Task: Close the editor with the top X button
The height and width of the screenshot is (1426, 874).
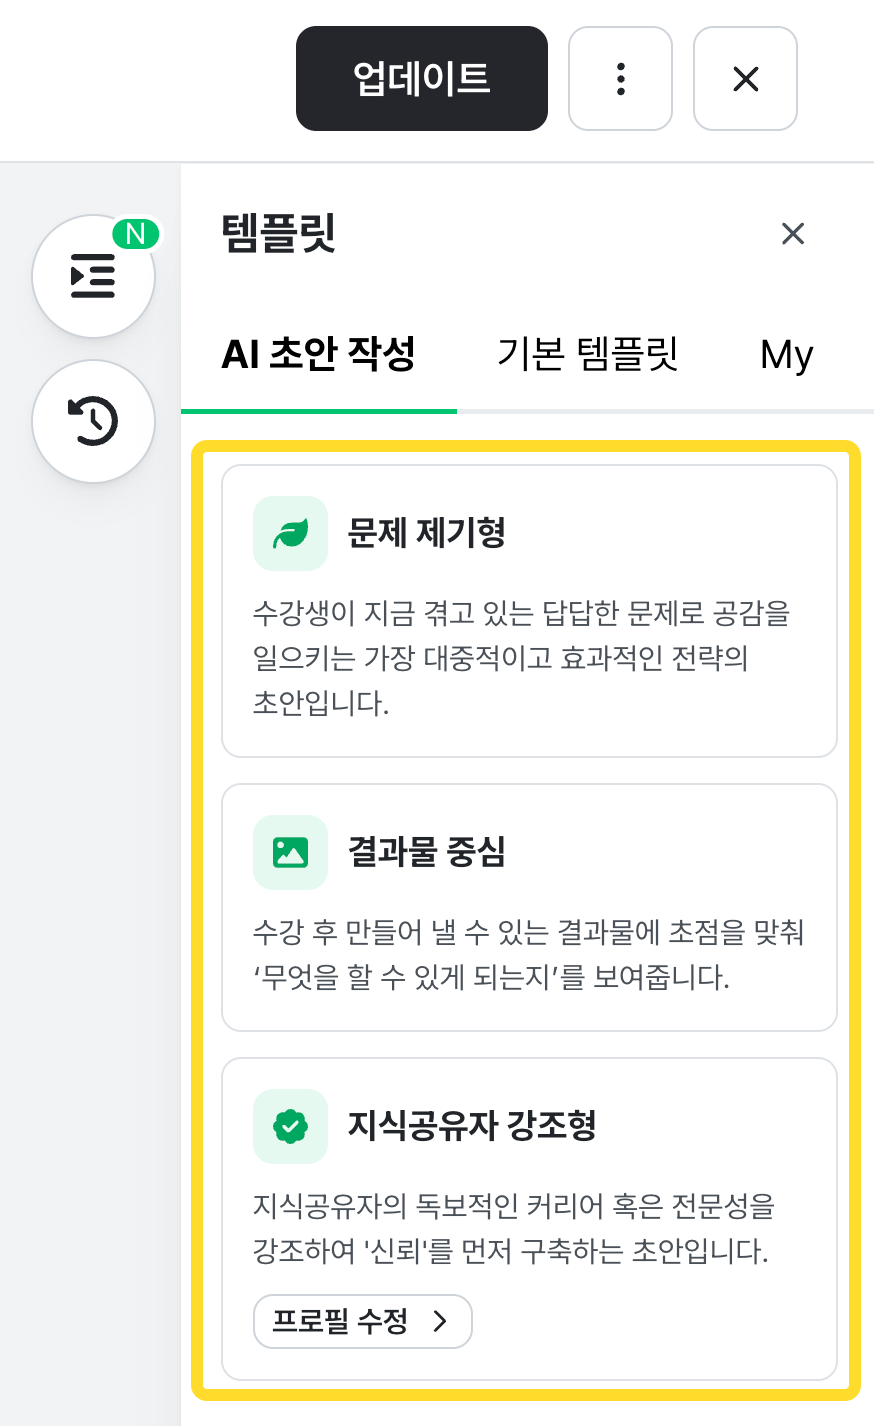Action: (745, 78)
